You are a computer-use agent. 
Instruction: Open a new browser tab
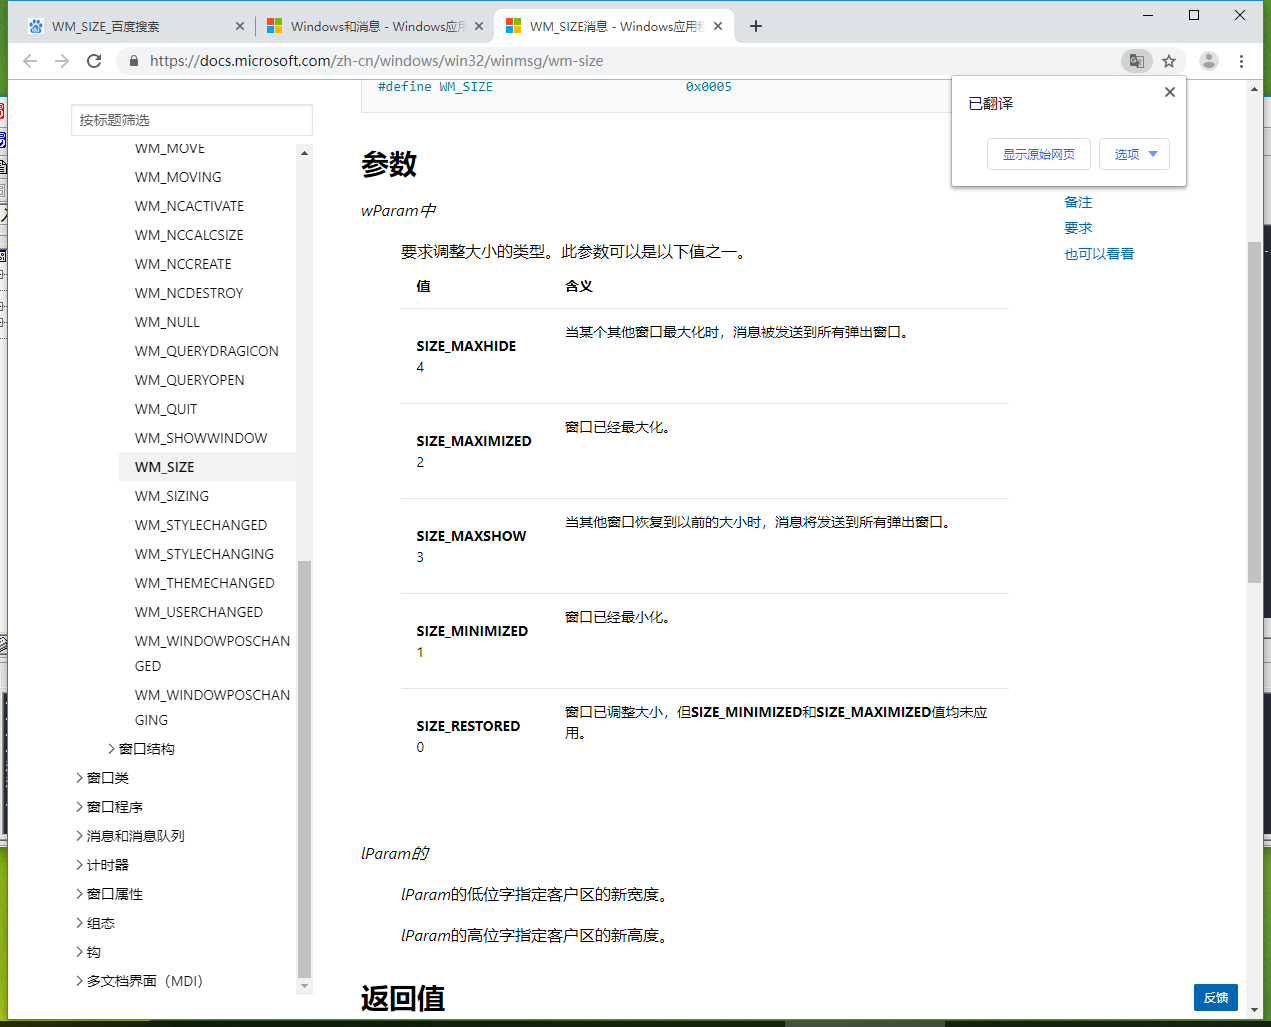pos(756,26)
